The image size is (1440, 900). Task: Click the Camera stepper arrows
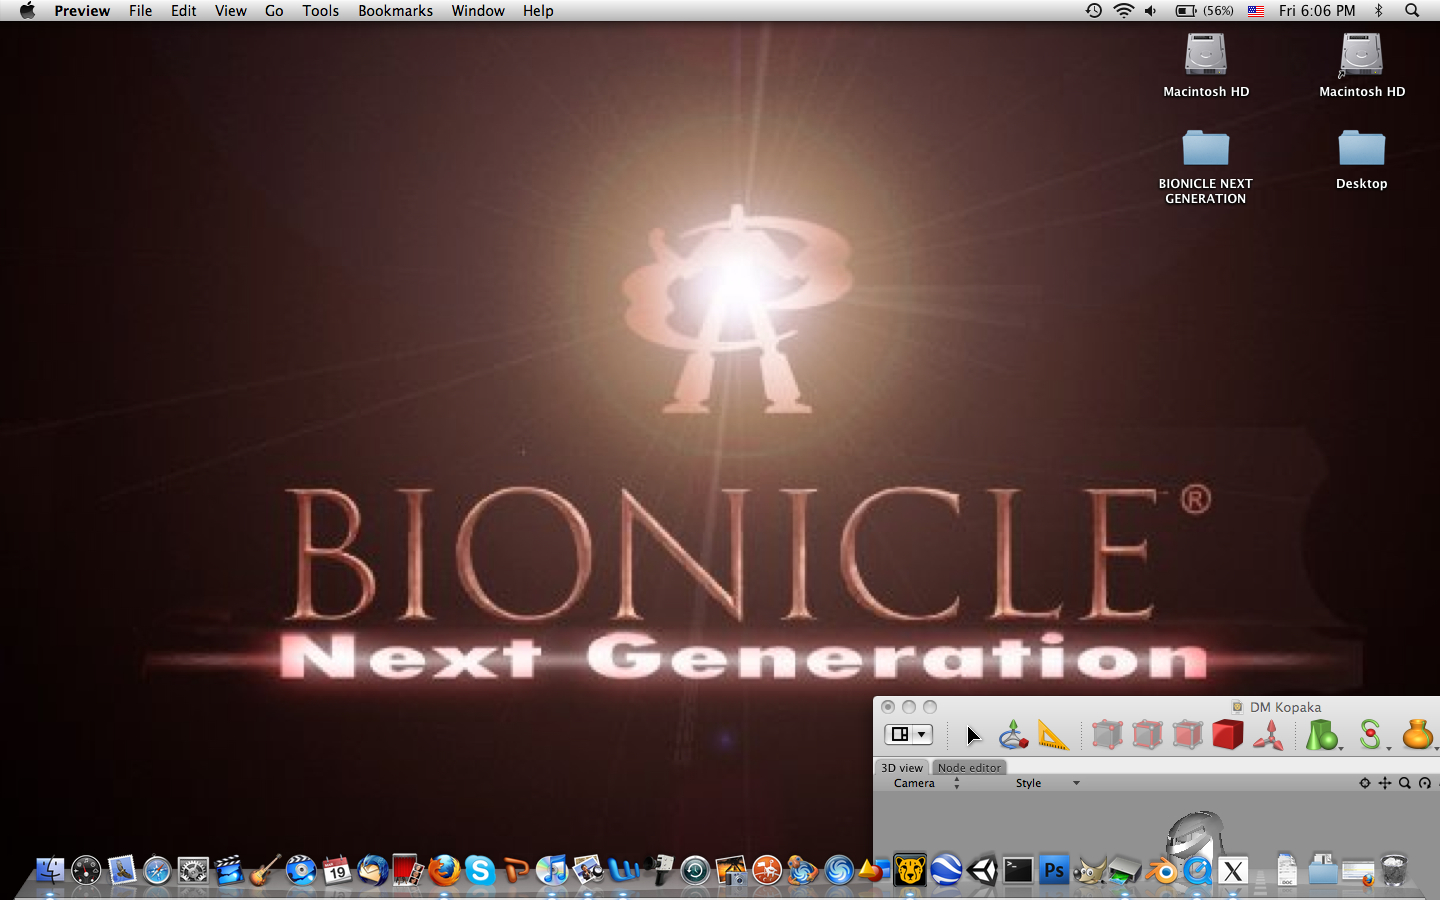(x=956, y=782)
